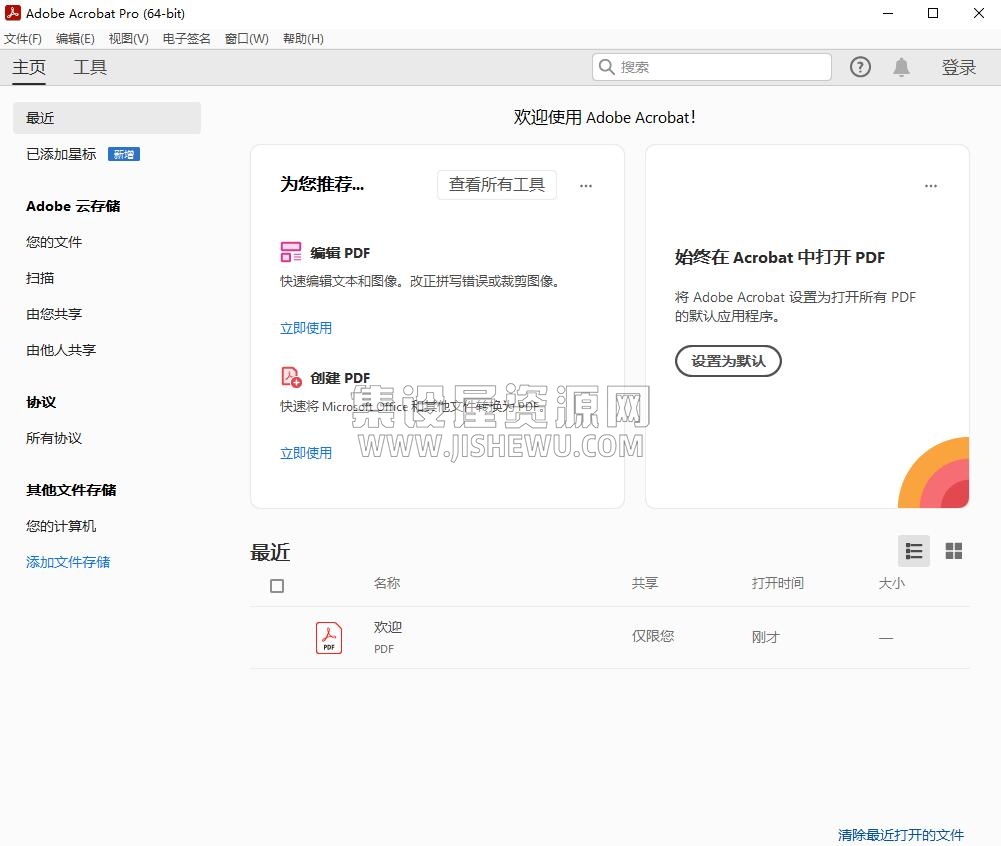
Task: Click 添加文件存储 link in sidebar
Action: [68, 562]
